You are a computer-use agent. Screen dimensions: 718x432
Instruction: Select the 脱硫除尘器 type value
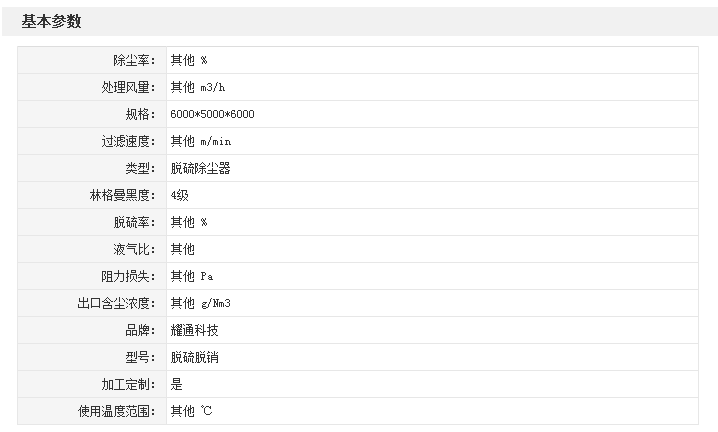[200, 168]
